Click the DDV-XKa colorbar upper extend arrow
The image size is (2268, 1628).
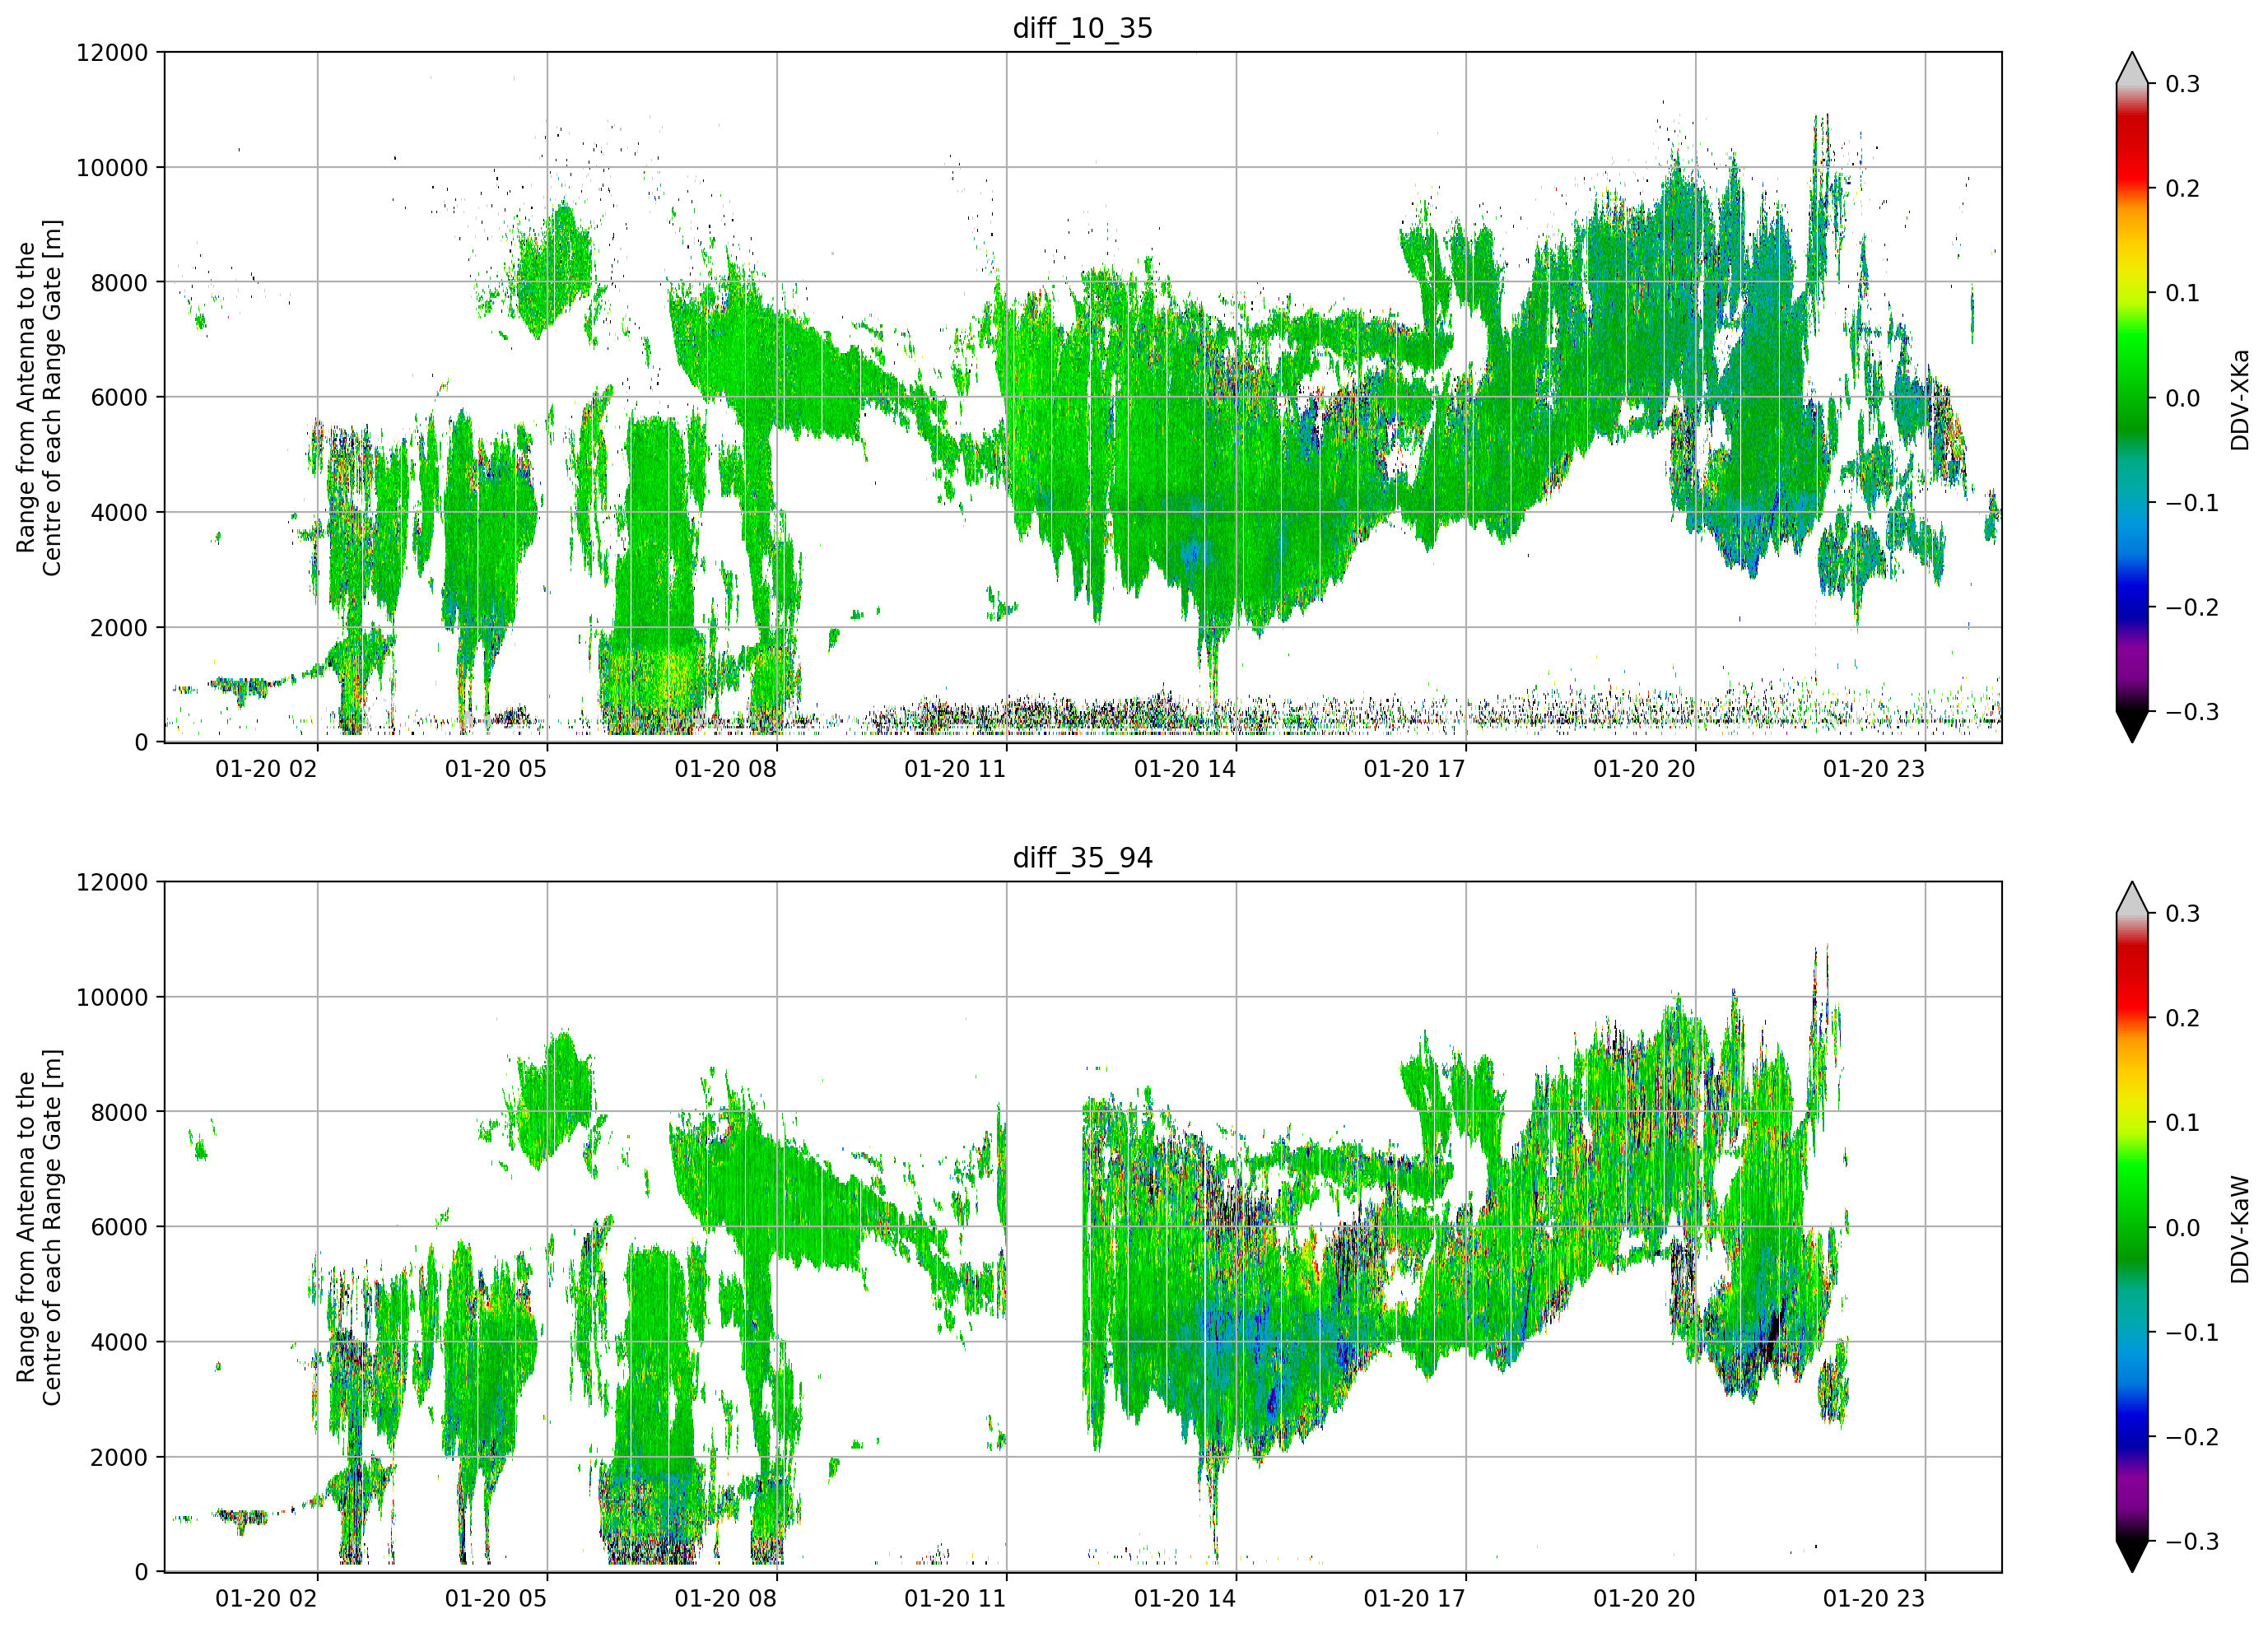pyautogui.click(x=2132, y=69)
